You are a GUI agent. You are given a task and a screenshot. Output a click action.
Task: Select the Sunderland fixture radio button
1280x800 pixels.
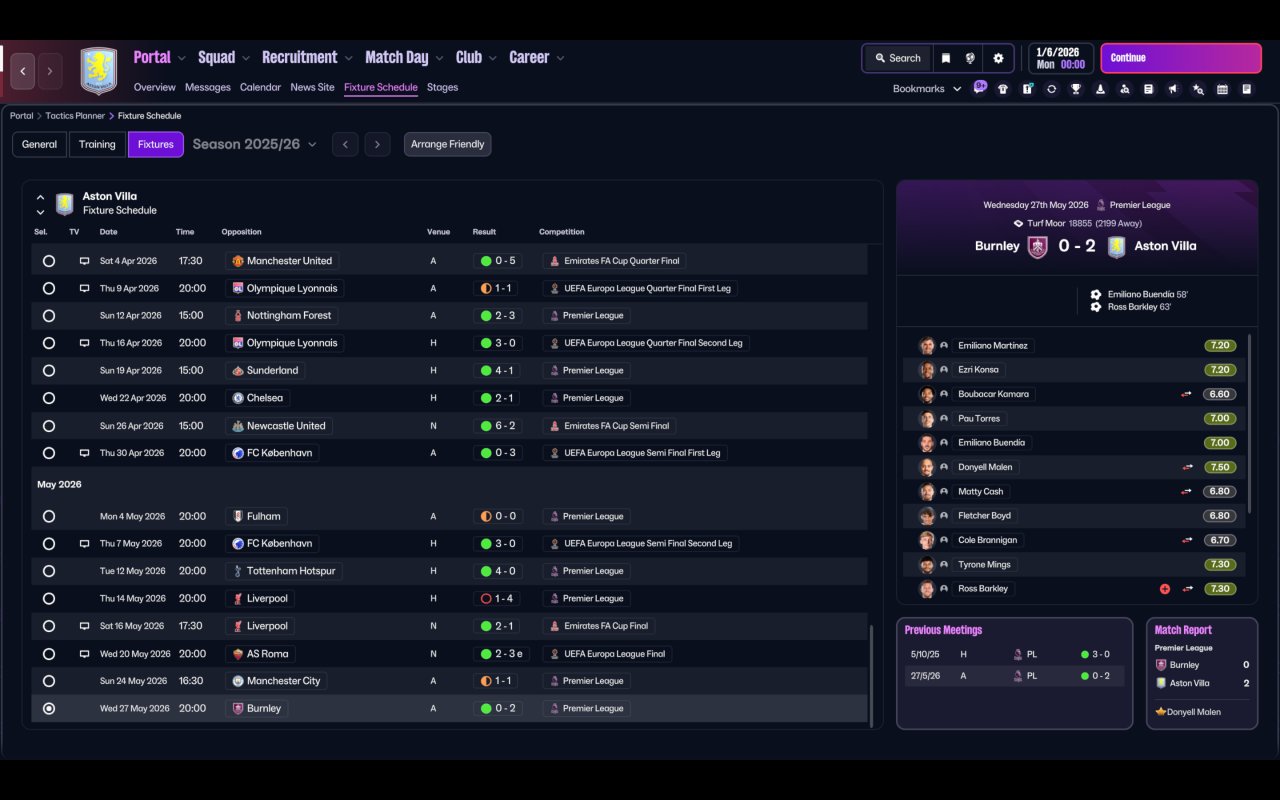[49, 371]
